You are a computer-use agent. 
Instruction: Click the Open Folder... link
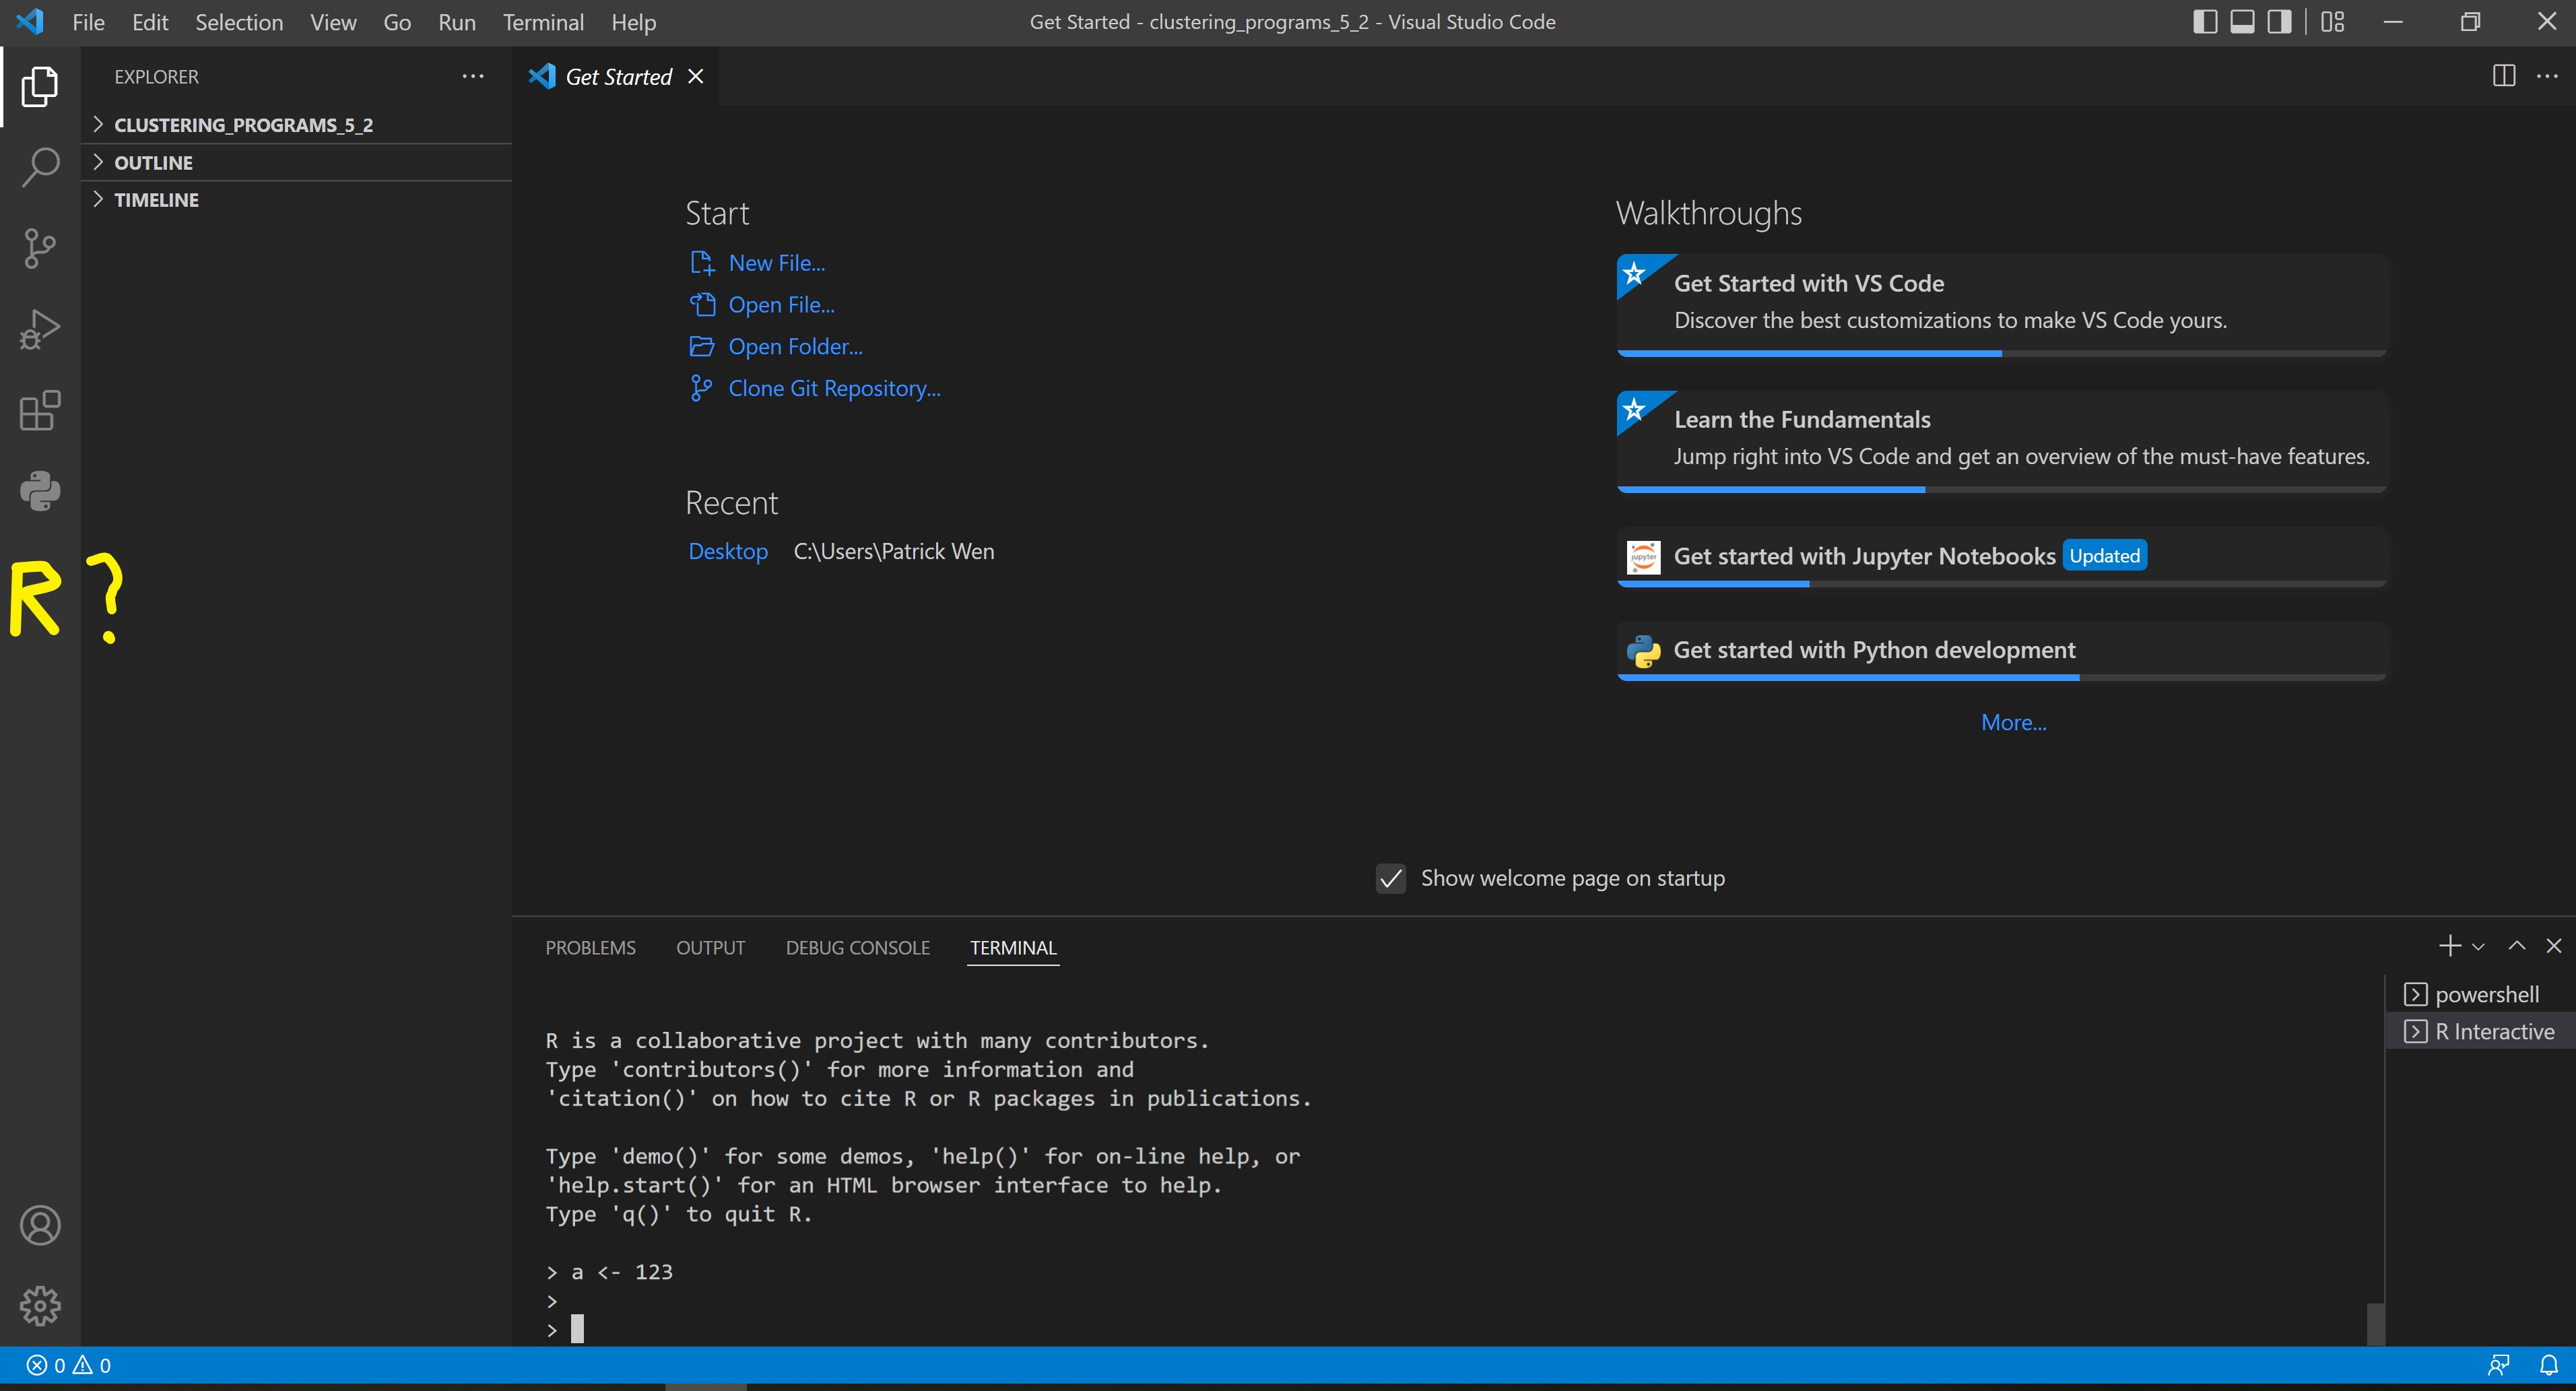click(795, 346)
